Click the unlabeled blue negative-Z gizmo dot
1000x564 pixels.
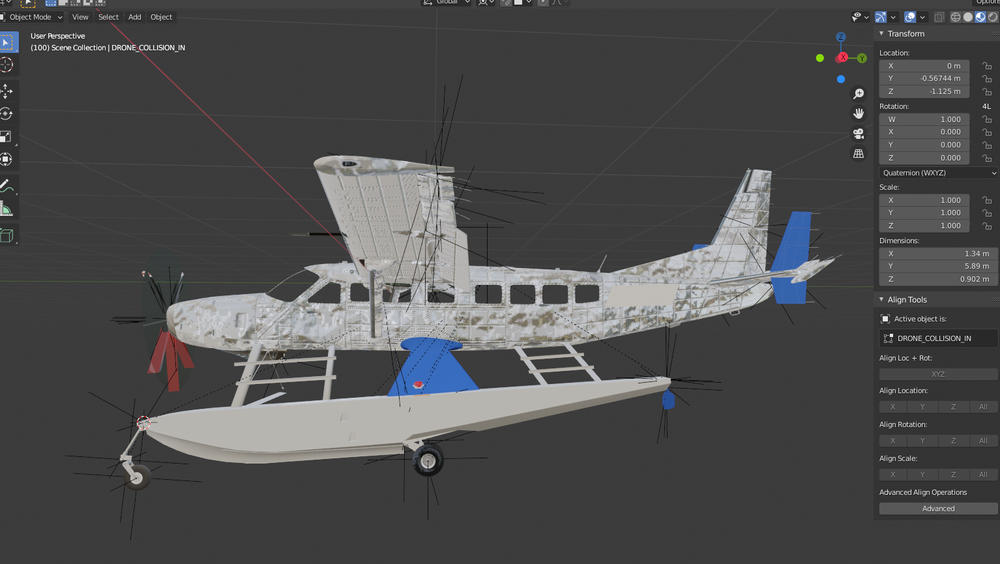(841, 79)
